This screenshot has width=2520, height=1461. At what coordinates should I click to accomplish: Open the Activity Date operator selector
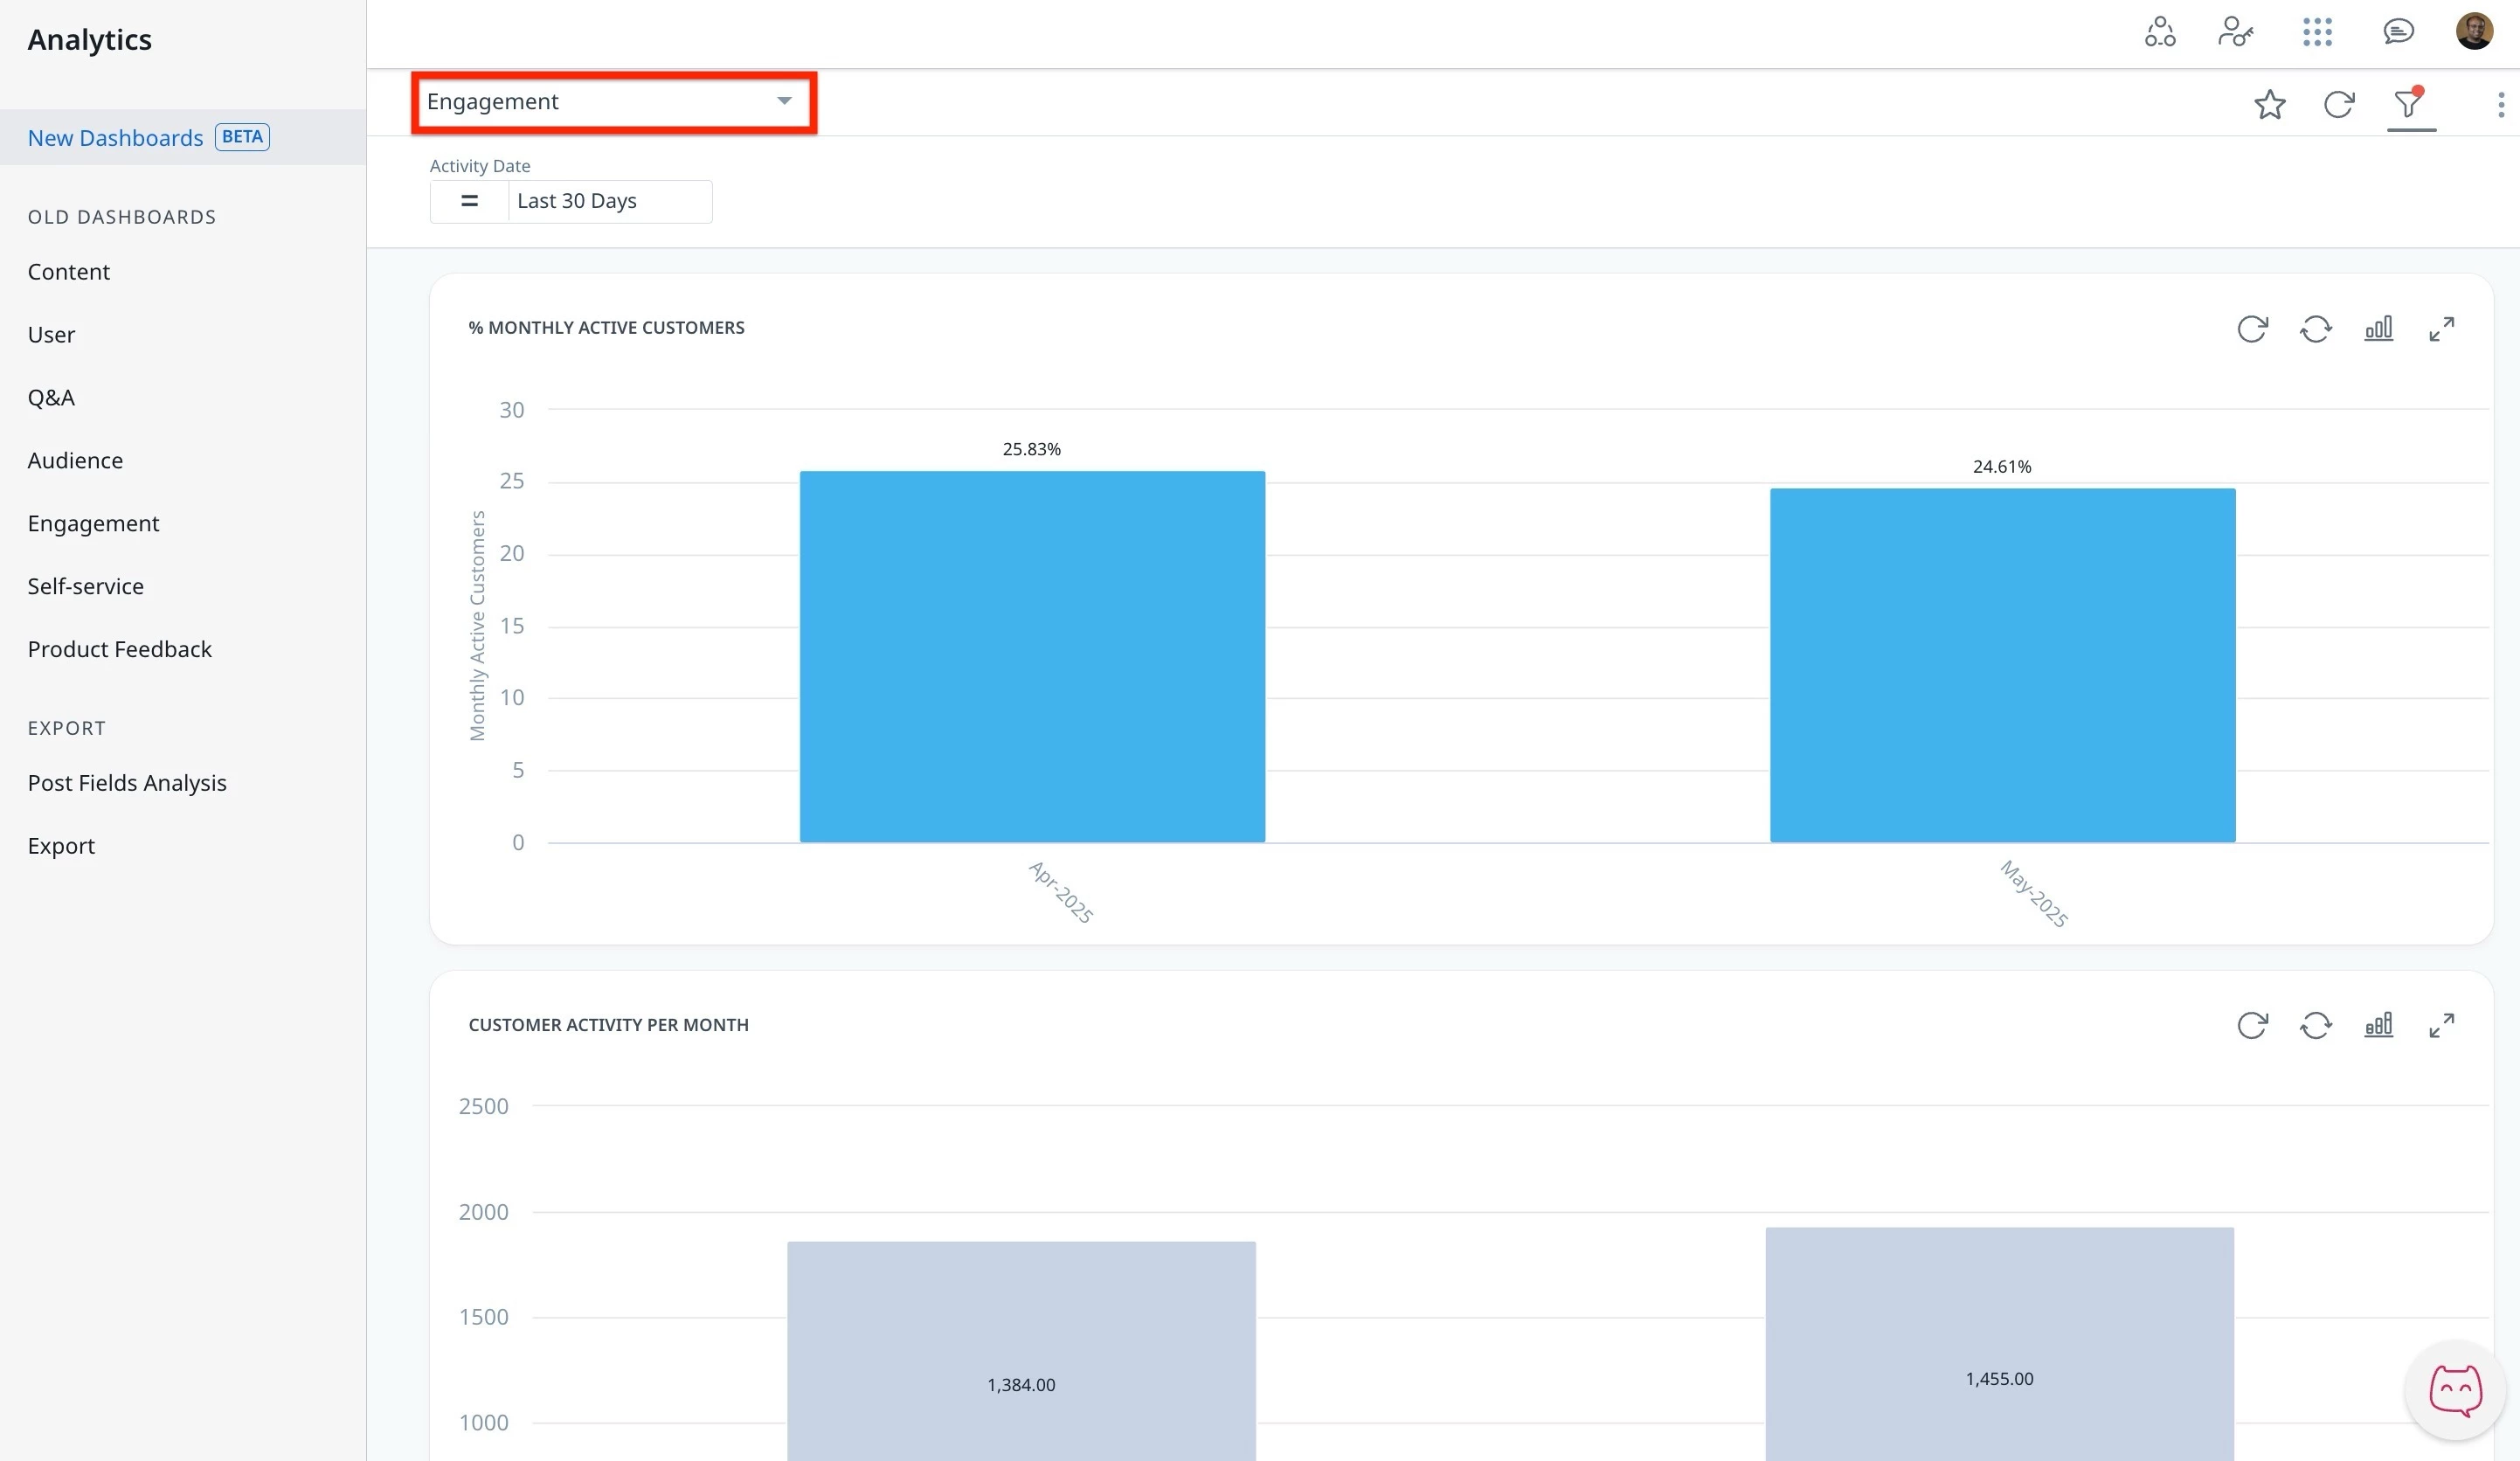(469, 201)
